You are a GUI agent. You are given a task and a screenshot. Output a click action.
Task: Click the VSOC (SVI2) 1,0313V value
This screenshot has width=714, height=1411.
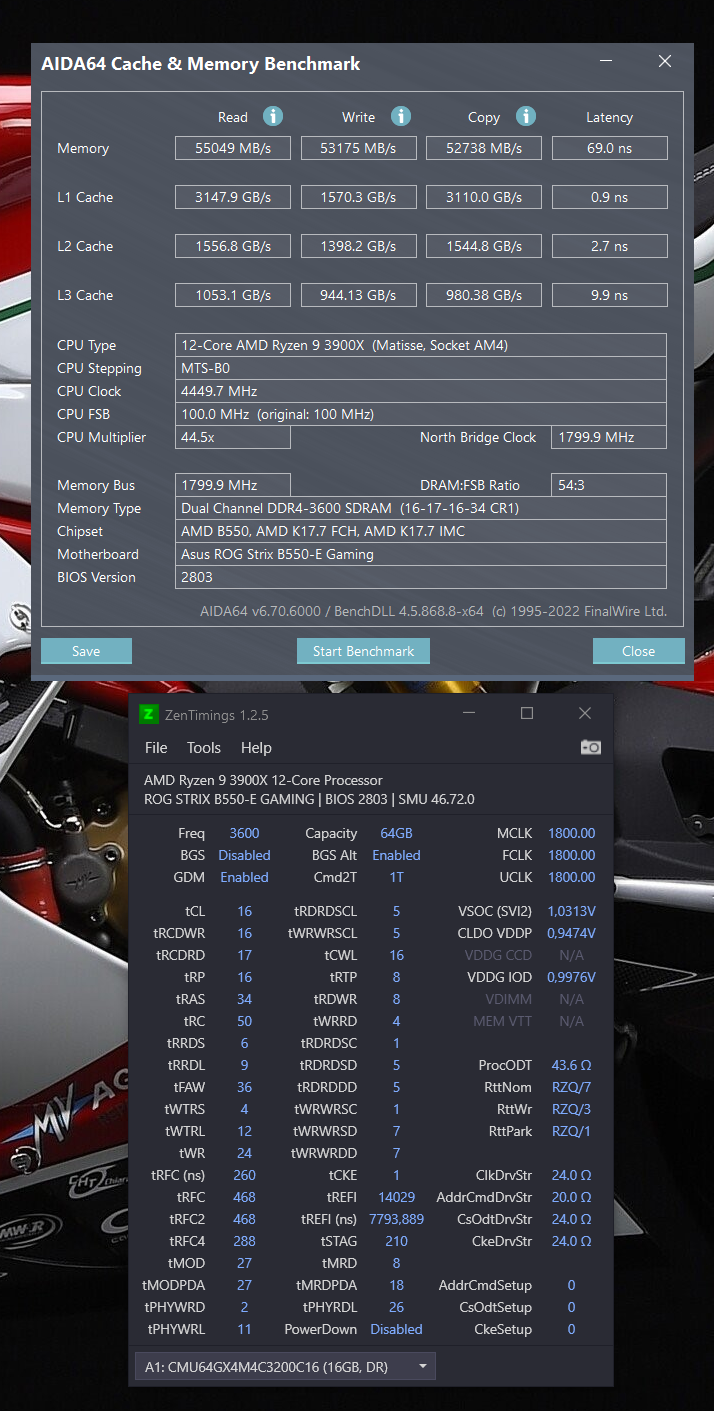coord(571,911)
